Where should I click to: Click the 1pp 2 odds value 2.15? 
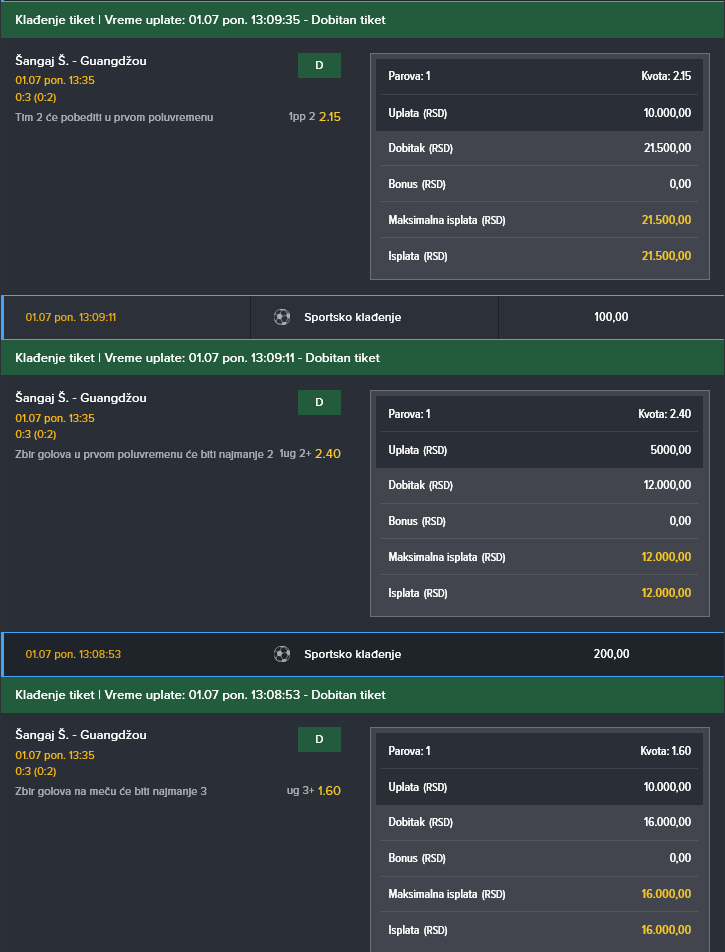[x=330, y=117]
